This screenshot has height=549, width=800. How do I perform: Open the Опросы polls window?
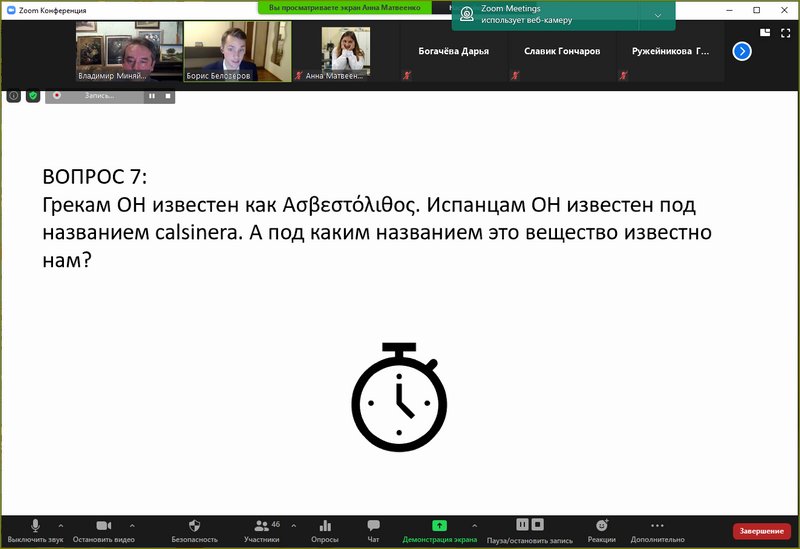(325, 531)
